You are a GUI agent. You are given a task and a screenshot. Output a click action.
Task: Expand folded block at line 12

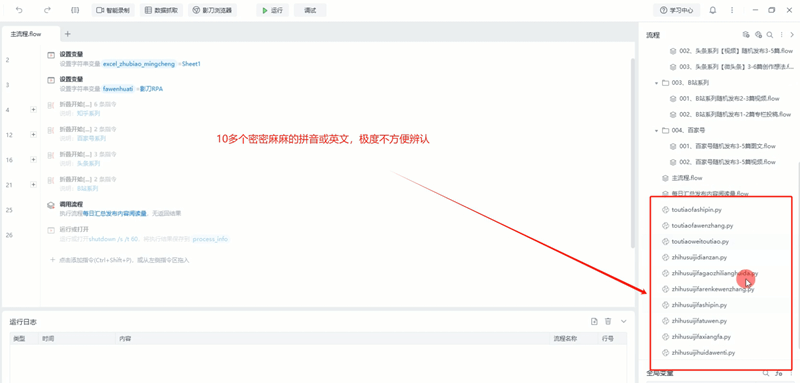pyautogui.click(x=33, y=134)
